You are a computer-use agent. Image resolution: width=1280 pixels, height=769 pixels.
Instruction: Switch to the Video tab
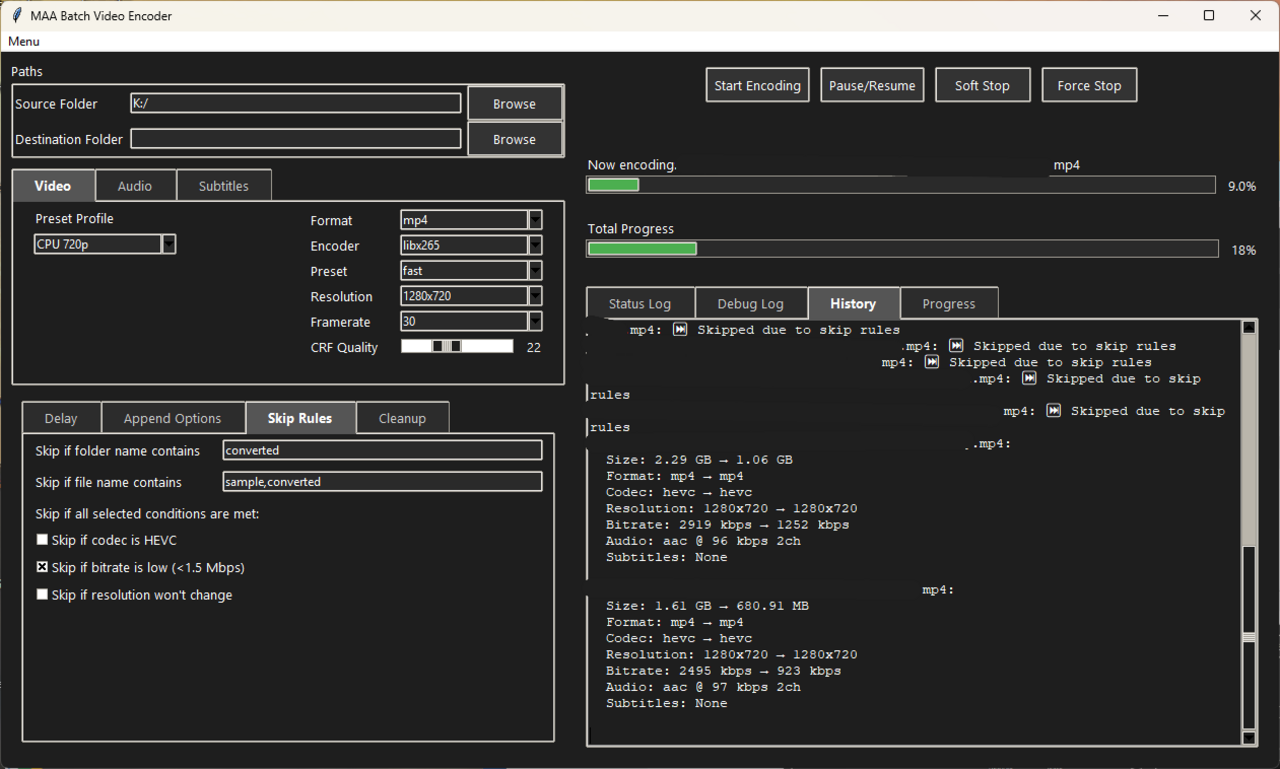[x=53, y=186]
